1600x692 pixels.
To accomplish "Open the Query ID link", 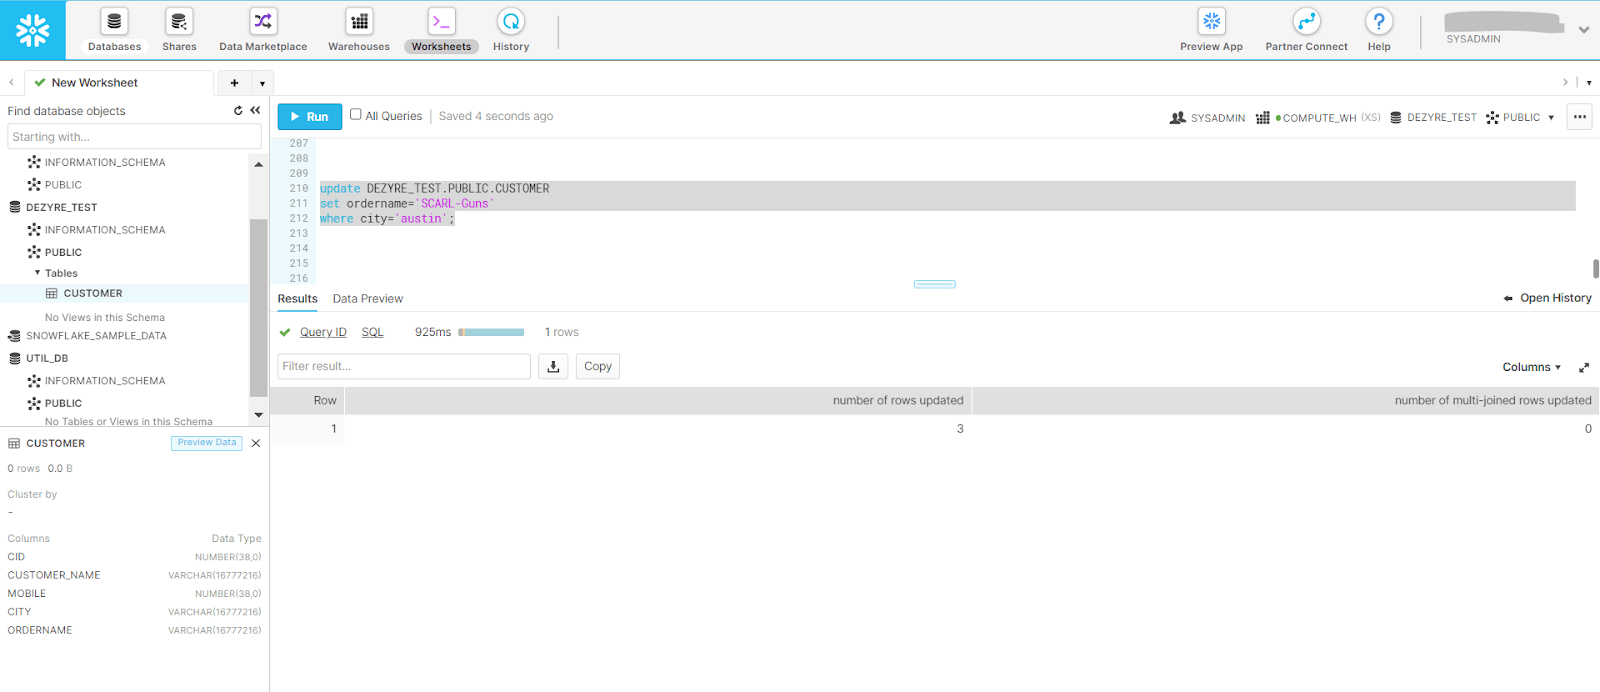I will coord(323,332).
